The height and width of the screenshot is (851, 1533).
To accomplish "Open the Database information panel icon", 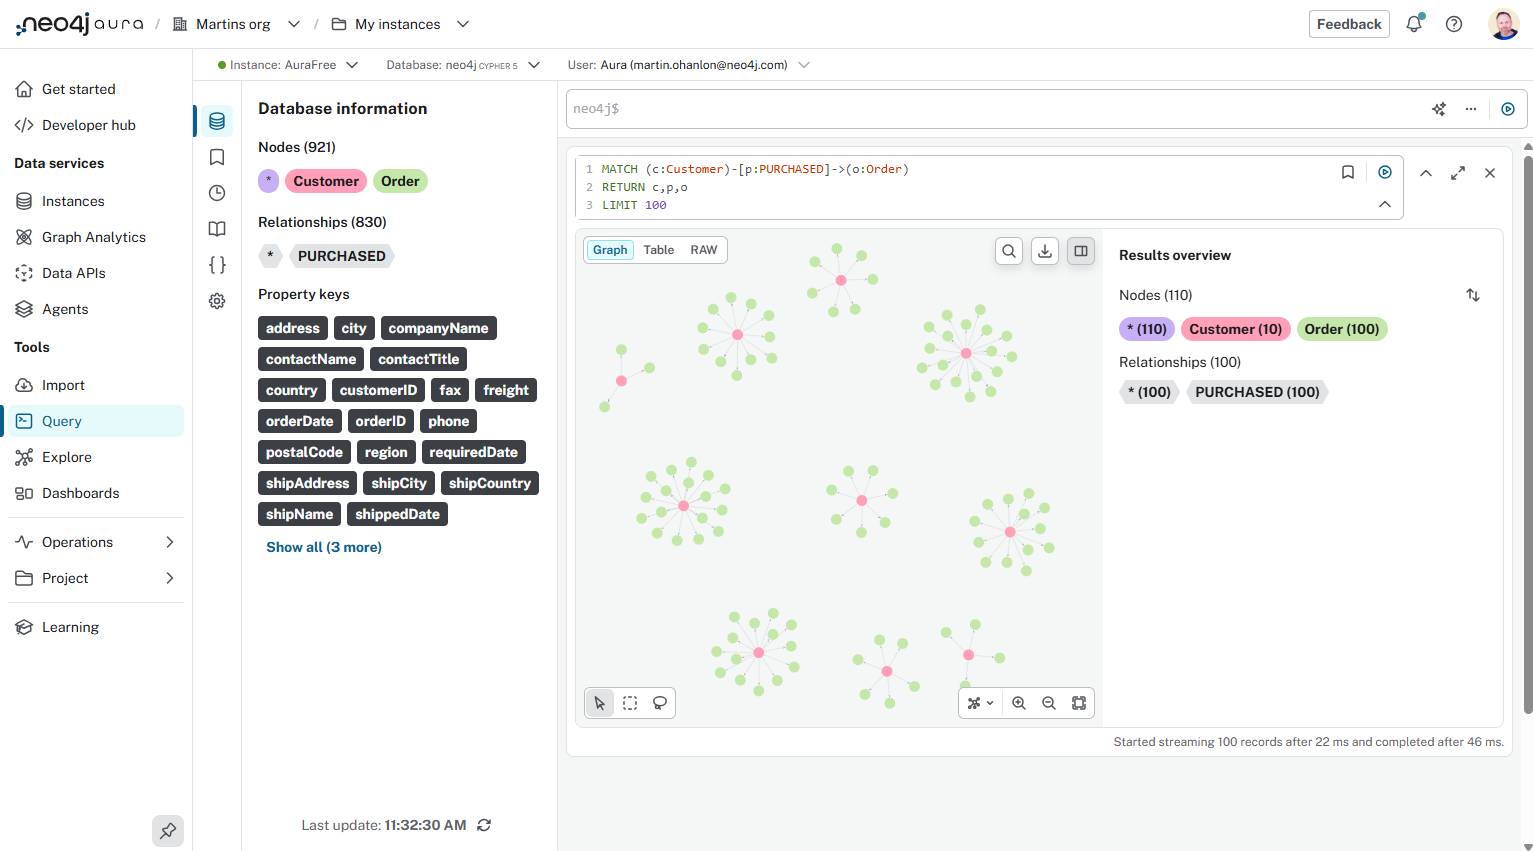I will [x=217, y=121].
